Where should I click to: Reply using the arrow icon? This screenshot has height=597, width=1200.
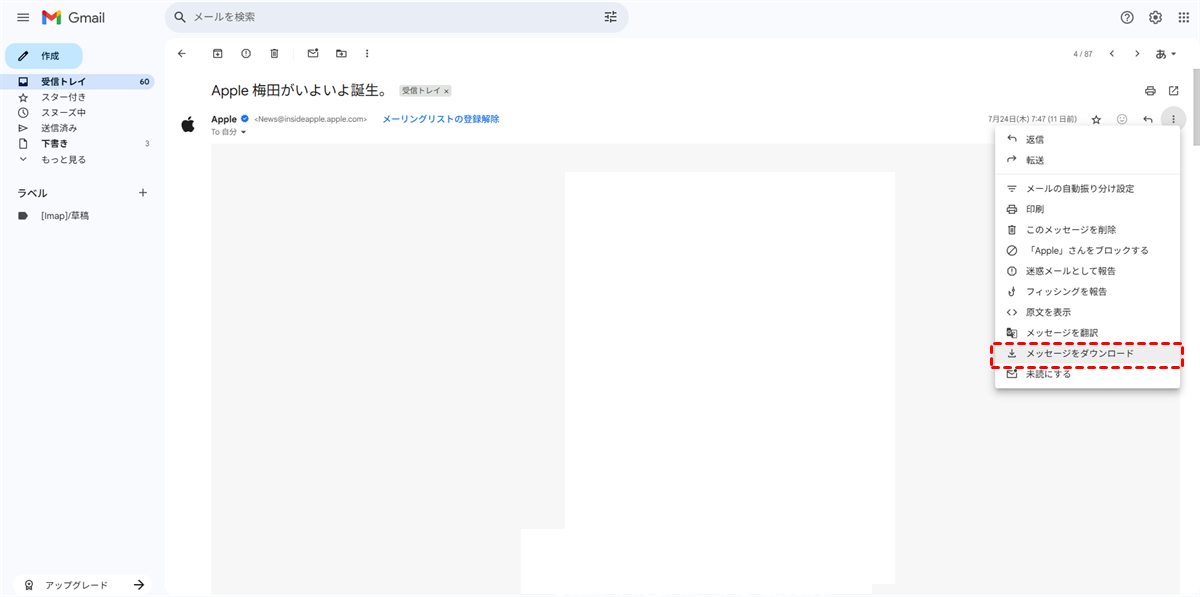tap(1148, 119)
